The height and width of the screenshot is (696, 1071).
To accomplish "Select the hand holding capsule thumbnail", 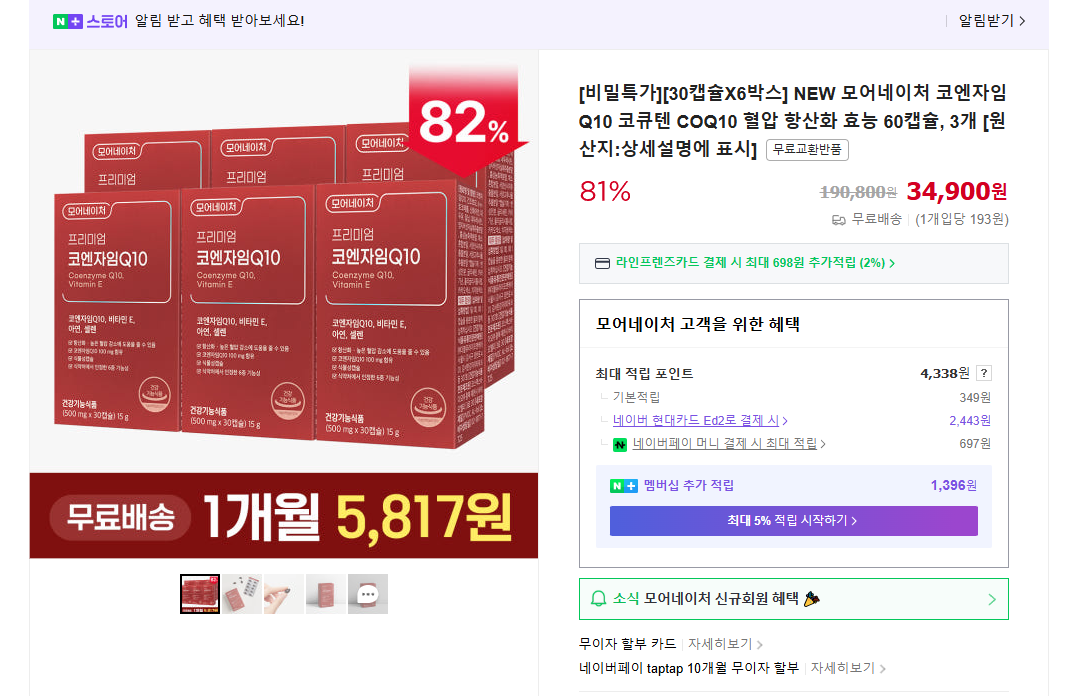I will coord(283,594).
